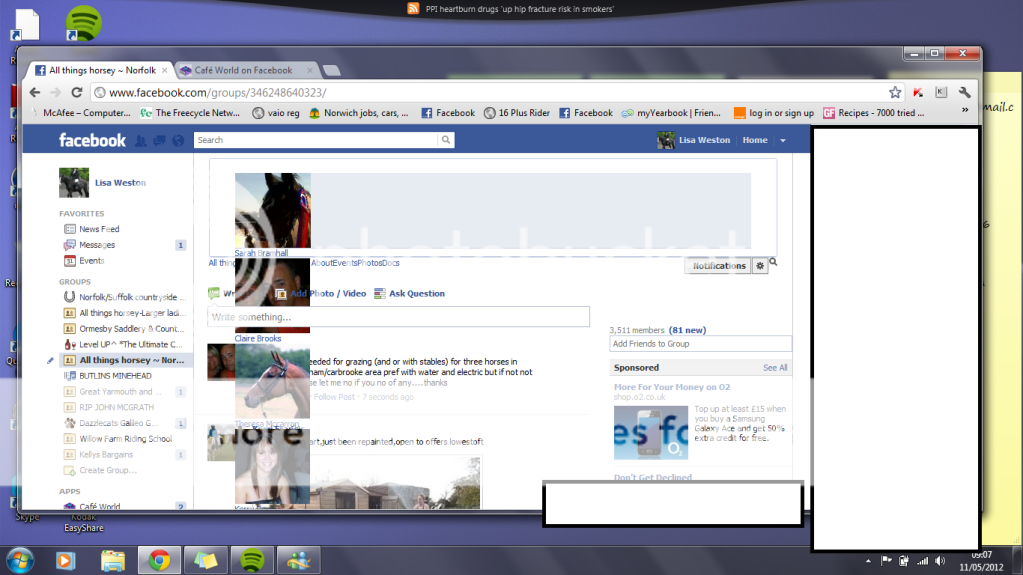Close the All things horsey tab
Viewport: 1023px width, 575px height.
[164, 70]
